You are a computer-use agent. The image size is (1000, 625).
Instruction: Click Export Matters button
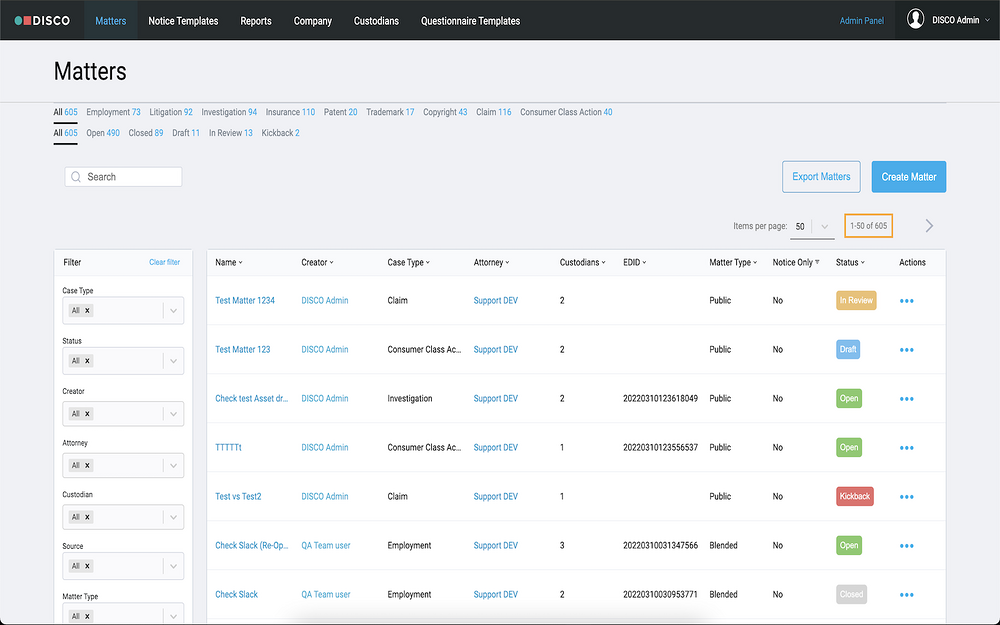821,177
